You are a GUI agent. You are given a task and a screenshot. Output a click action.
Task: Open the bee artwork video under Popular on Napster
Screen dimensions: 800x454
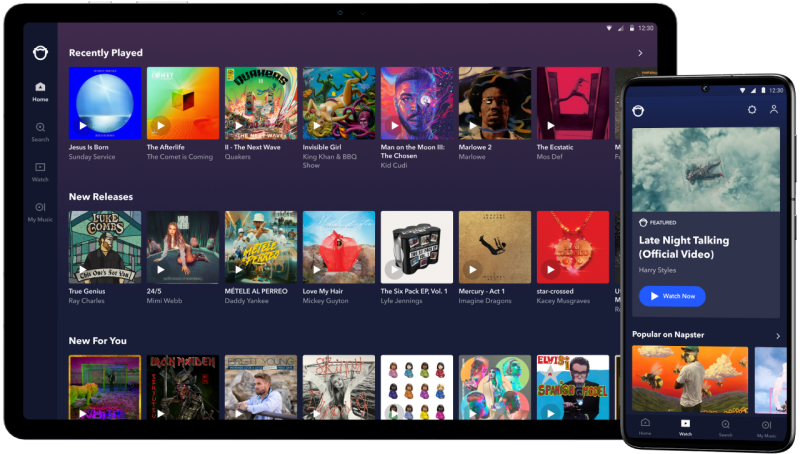coord(690,380)
